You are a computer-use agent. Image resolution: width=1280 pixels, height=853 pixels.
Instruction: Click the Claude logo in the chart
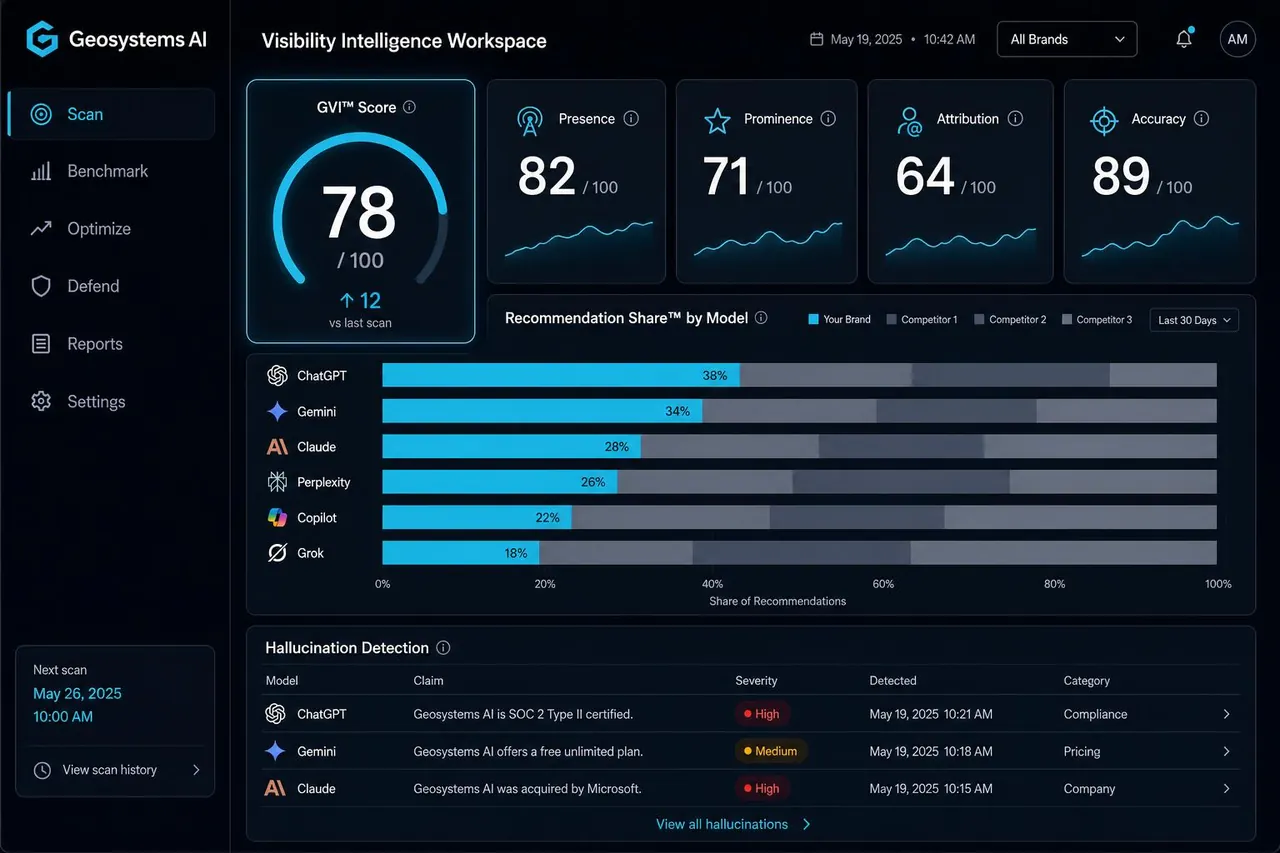coord(277,447)
